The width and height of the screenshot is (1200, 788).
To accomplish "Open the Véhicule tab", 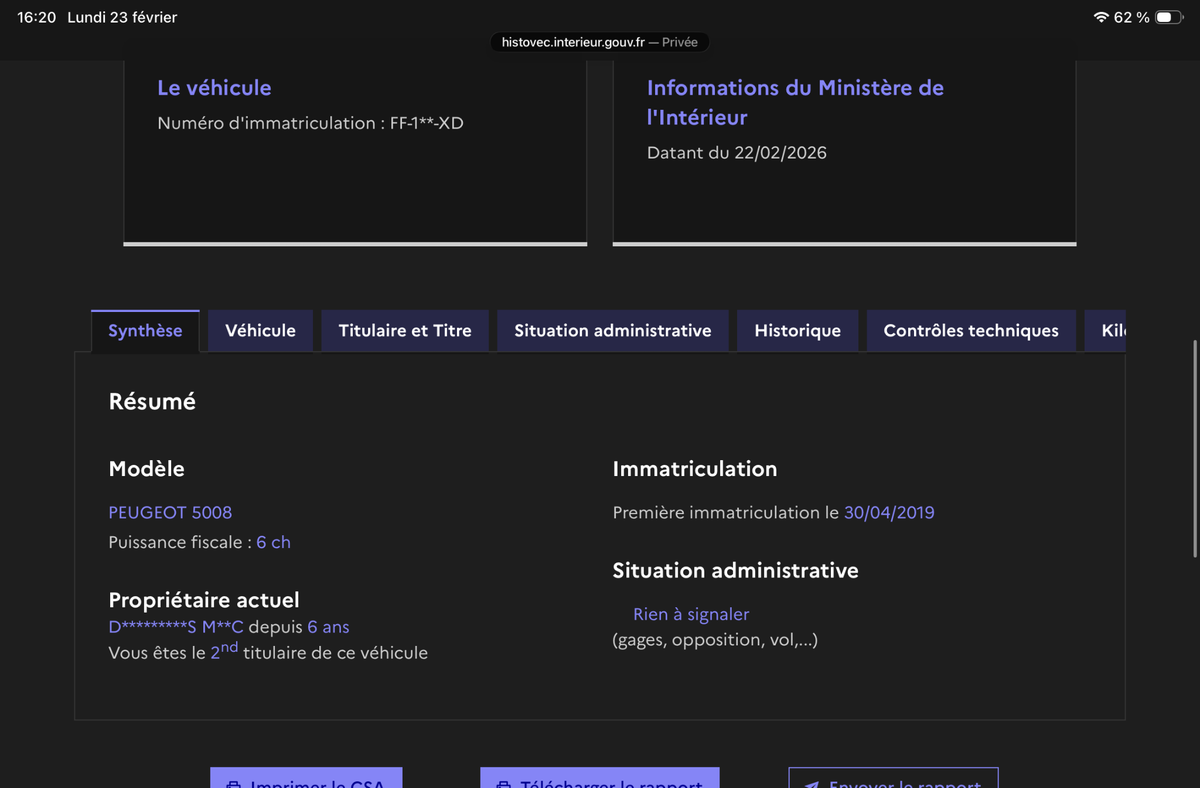I will (x=260, y=331).
